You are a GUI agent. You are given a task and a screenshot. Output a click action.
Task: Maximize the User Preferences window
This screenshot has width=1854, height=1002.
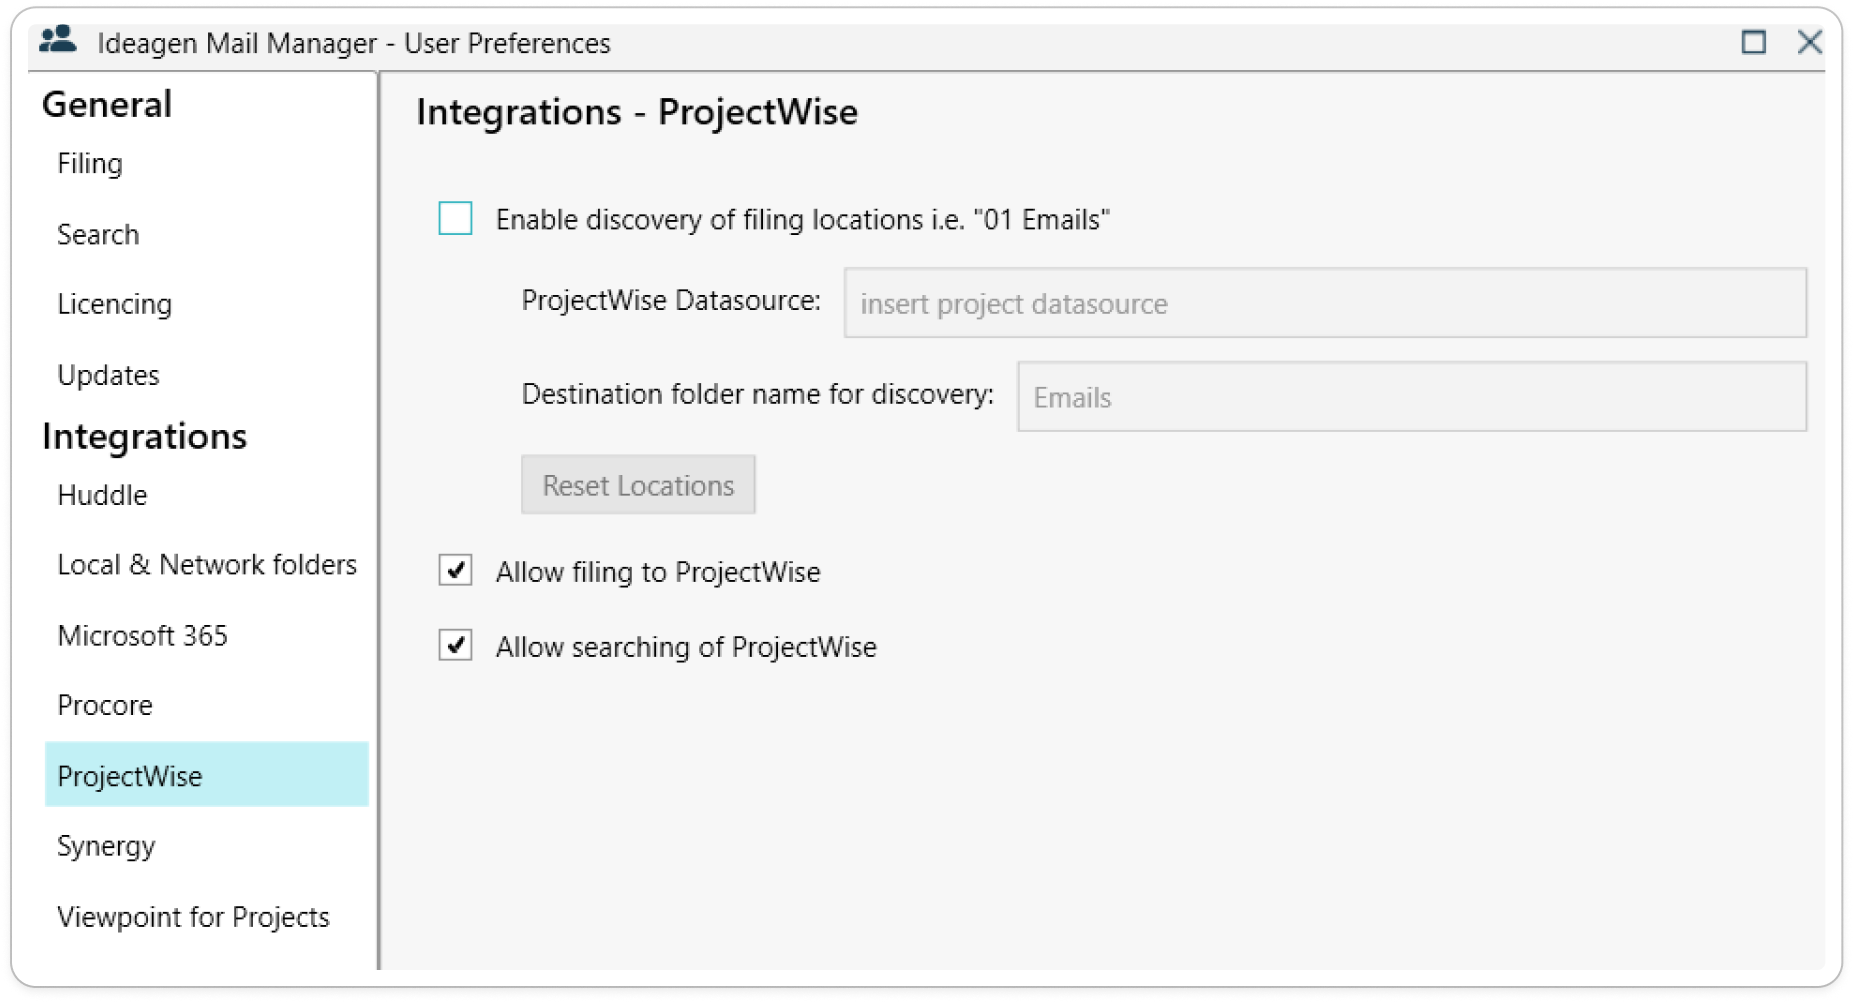tap(1753, 42)
